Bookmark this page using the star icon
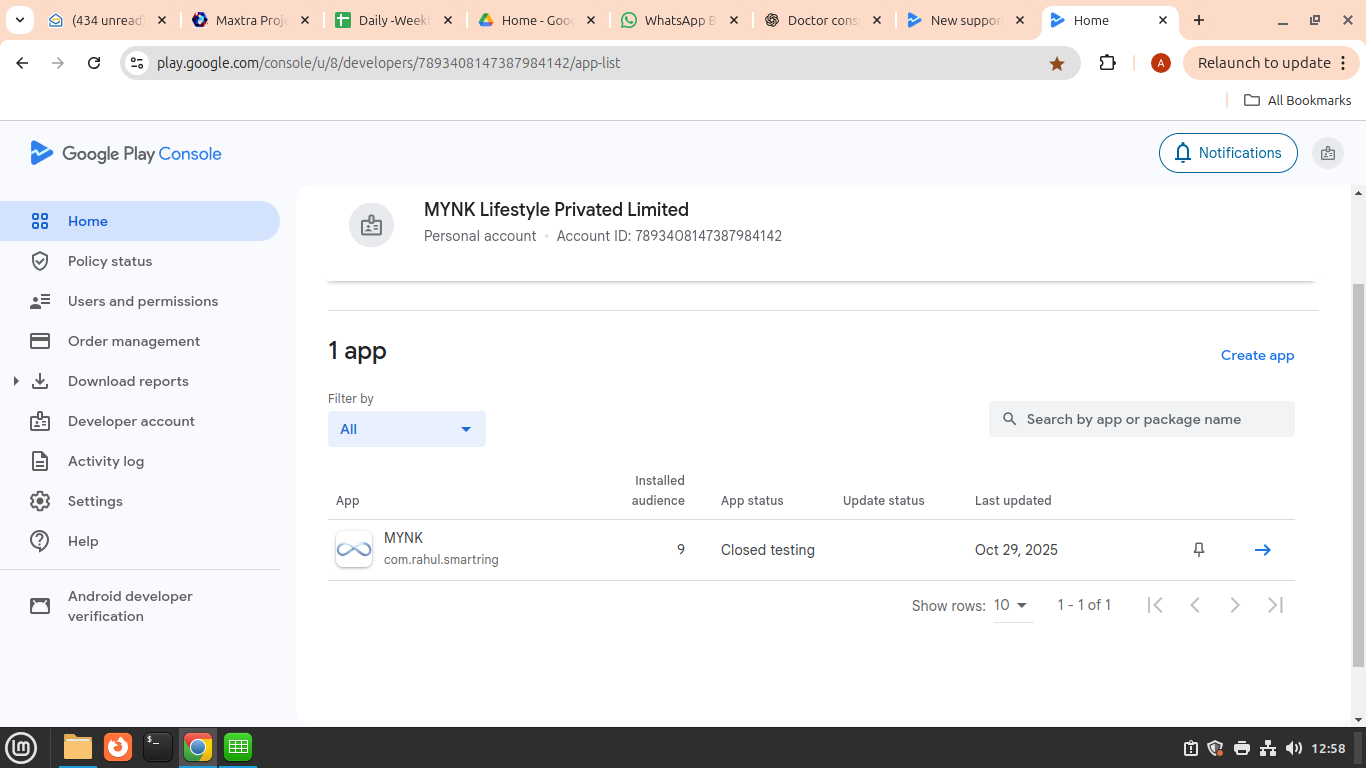Screen dimensions: 1366x768 (x=1056, y=63)
